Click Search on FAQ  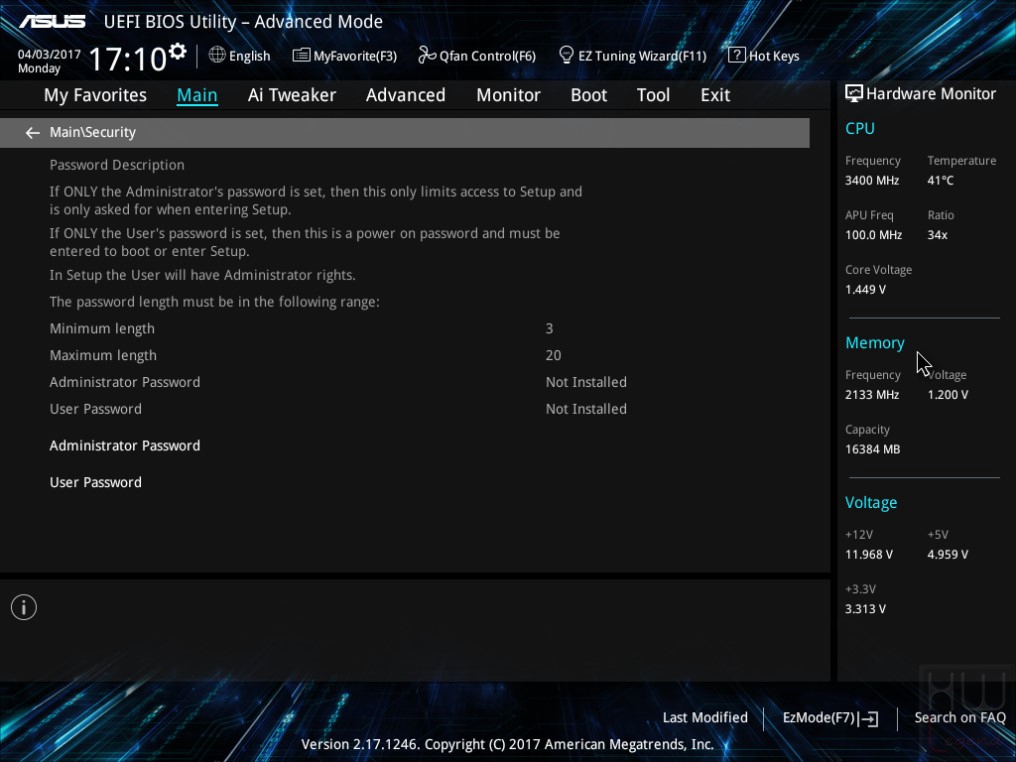tap(960, 718)
